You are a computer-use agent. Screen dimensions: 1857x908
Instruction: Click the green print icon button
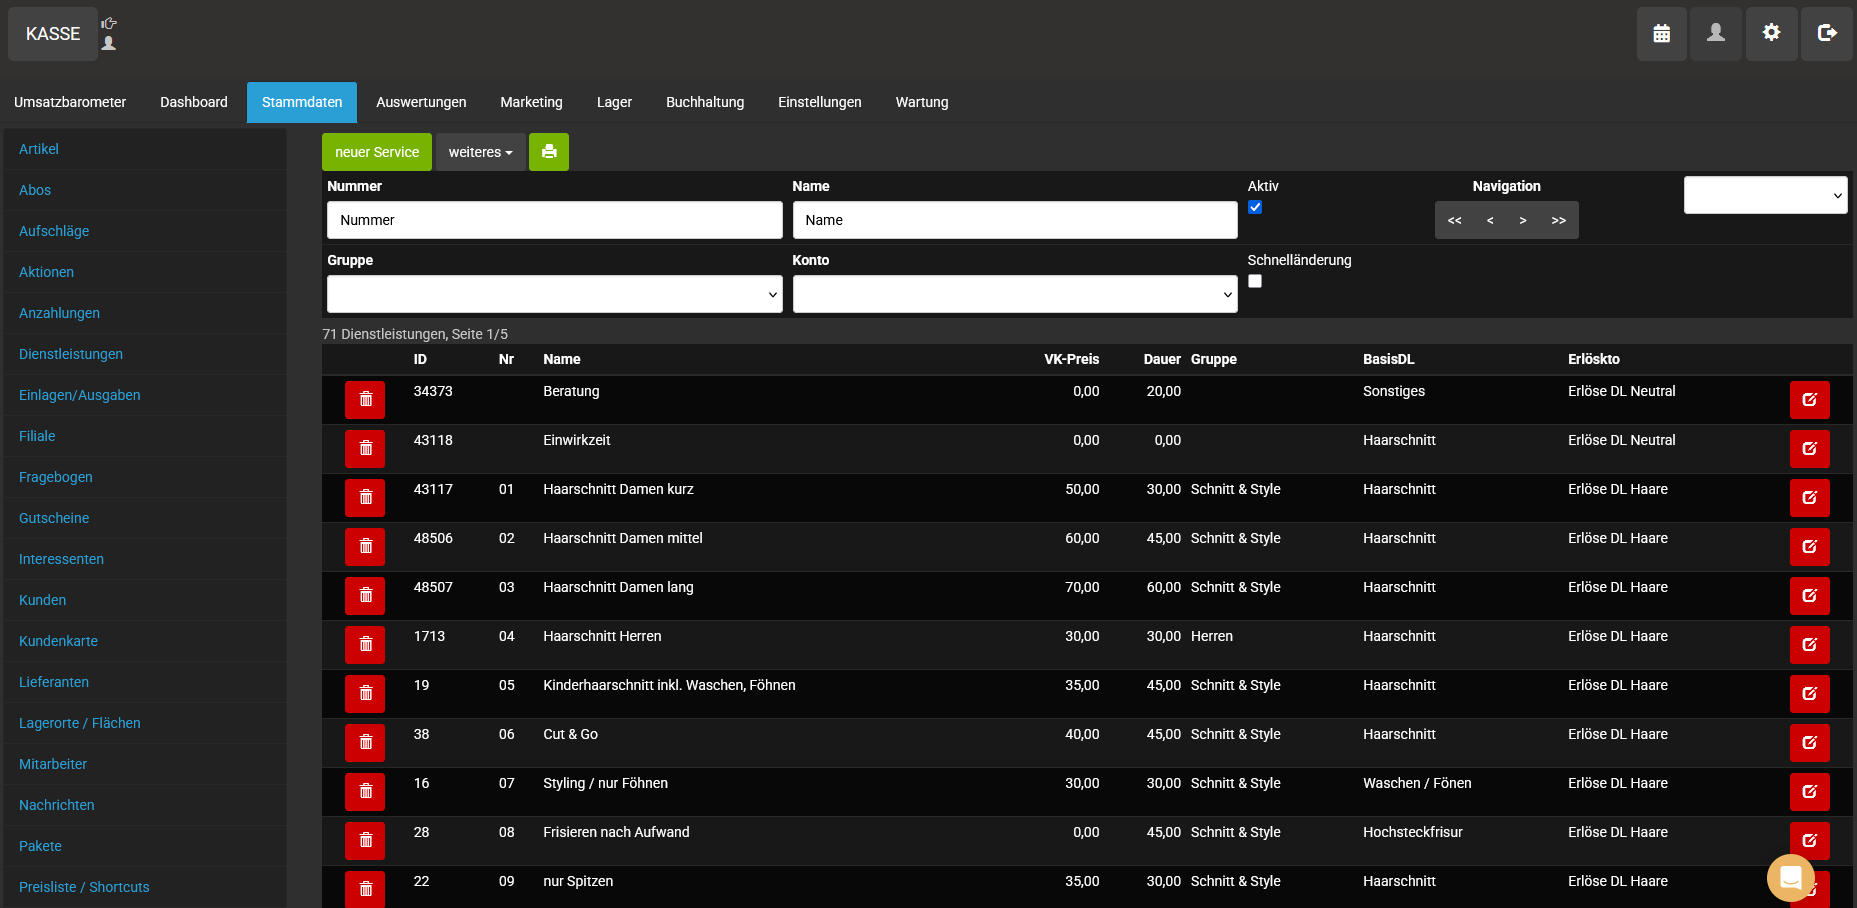click(548, 152)
